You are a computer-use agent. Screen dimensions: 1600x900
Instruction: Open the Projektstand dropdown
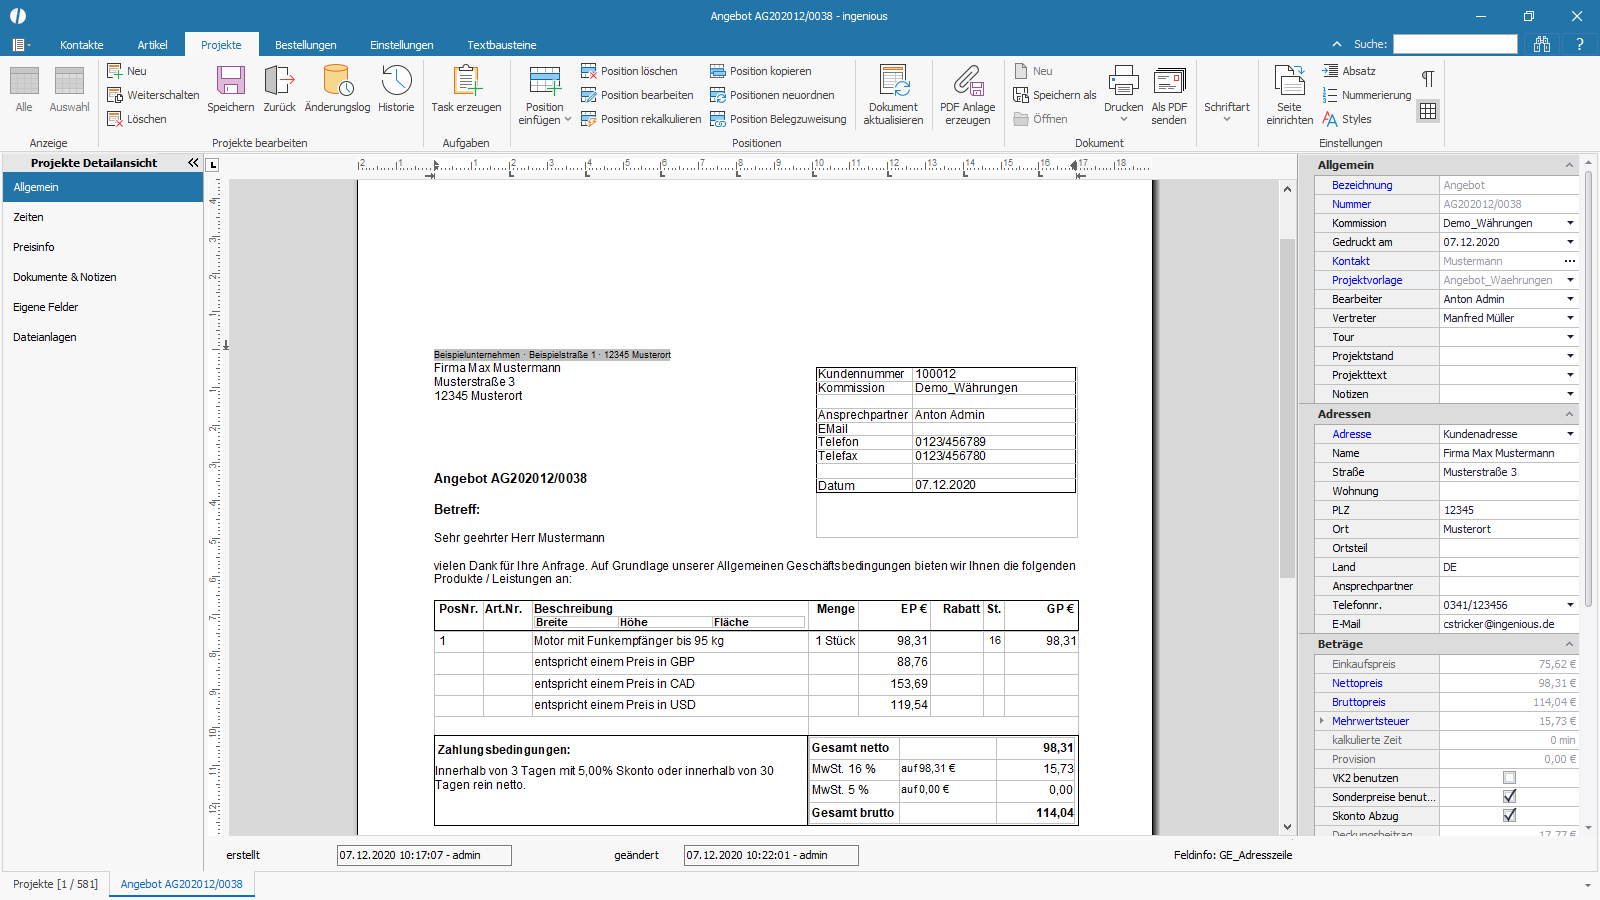[1570, 356]
